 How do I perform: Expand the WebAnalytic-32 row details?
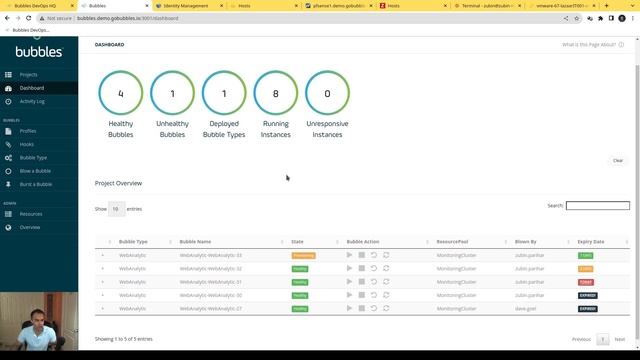[x=103, y=269]
